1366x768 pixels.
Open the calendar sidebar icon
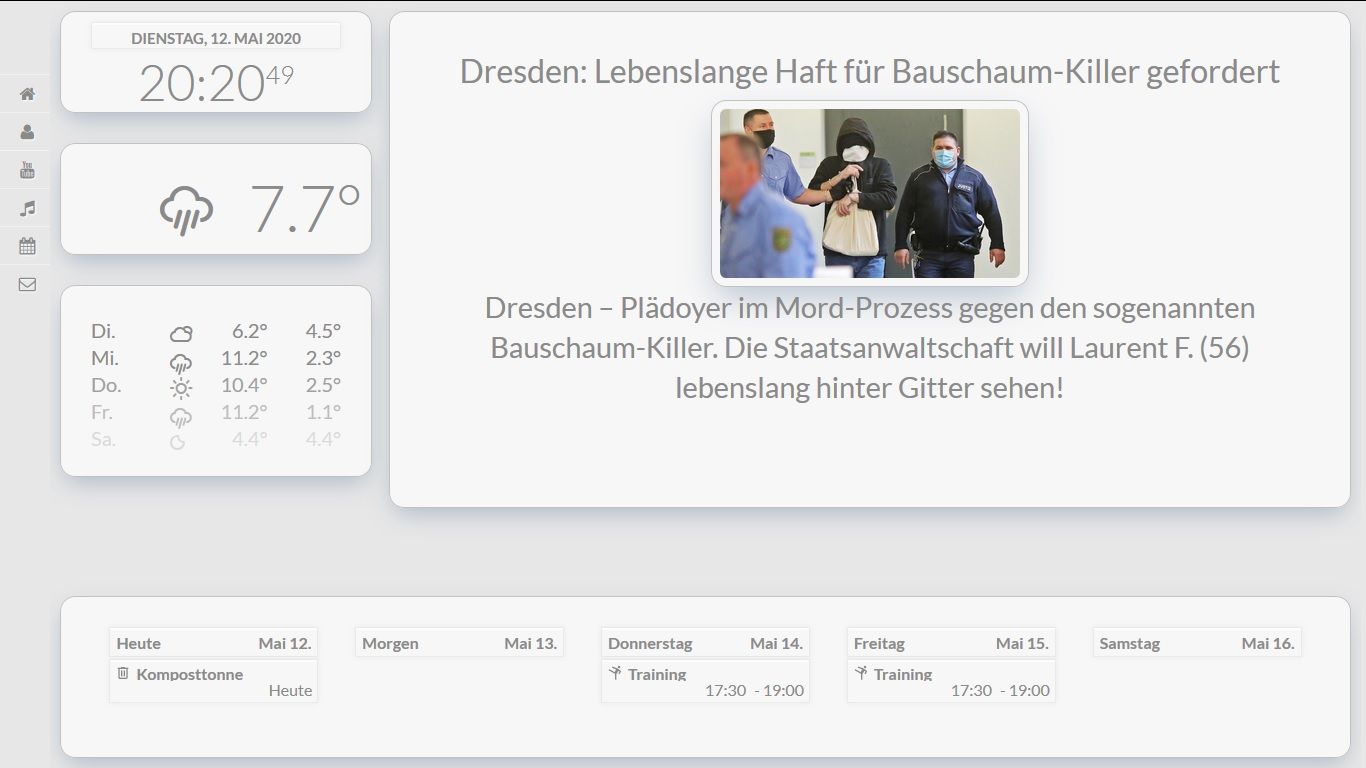point(27,246)
